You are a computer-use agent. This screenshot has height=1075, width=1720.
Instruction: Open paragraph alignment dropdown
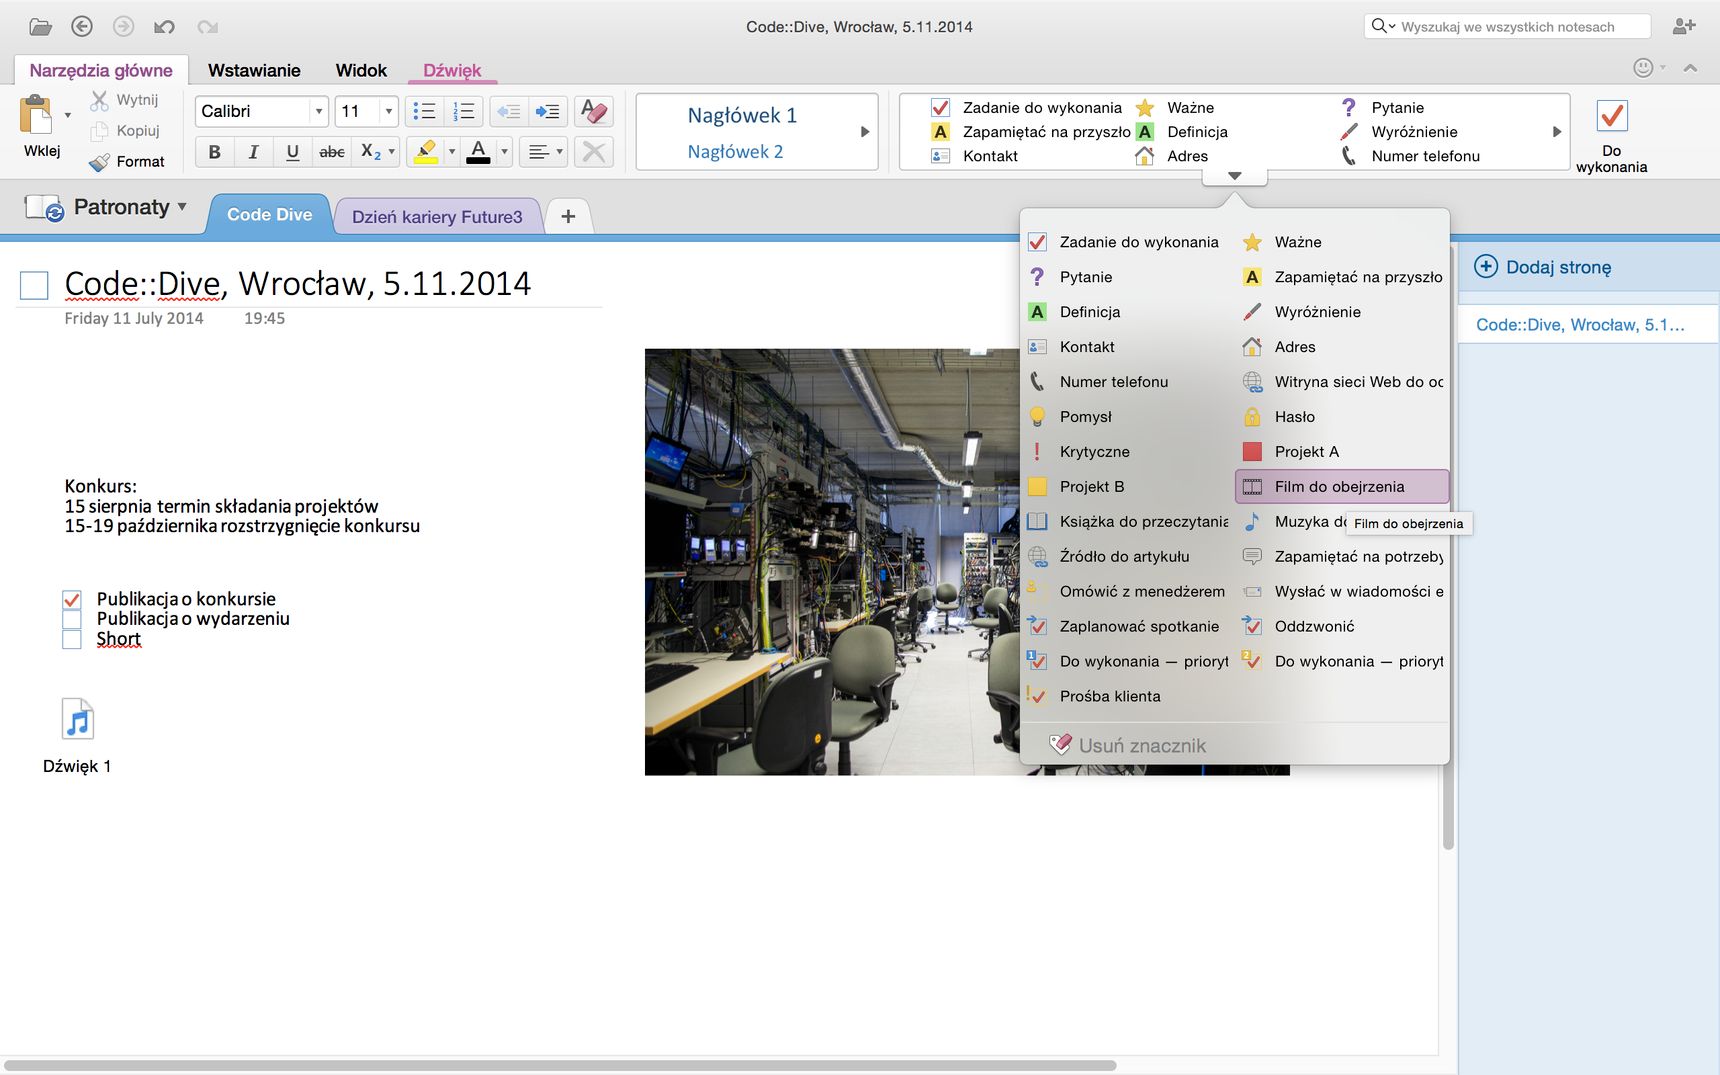pos(546,152)
